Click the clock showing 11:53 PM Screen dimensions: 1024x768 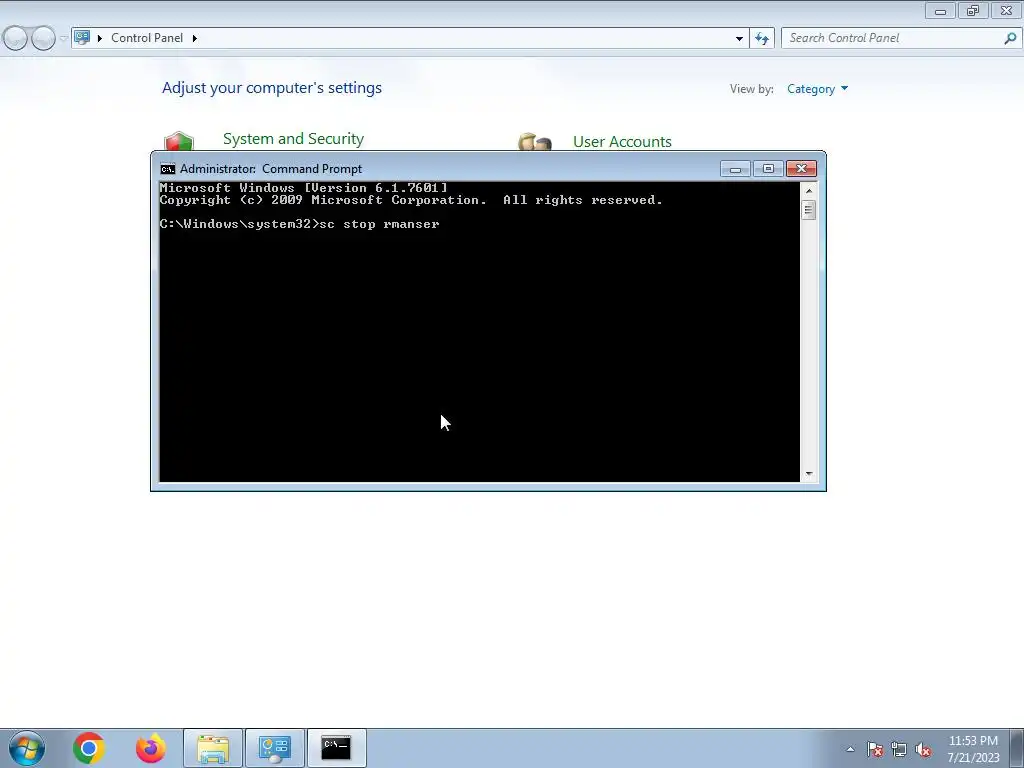973,741
